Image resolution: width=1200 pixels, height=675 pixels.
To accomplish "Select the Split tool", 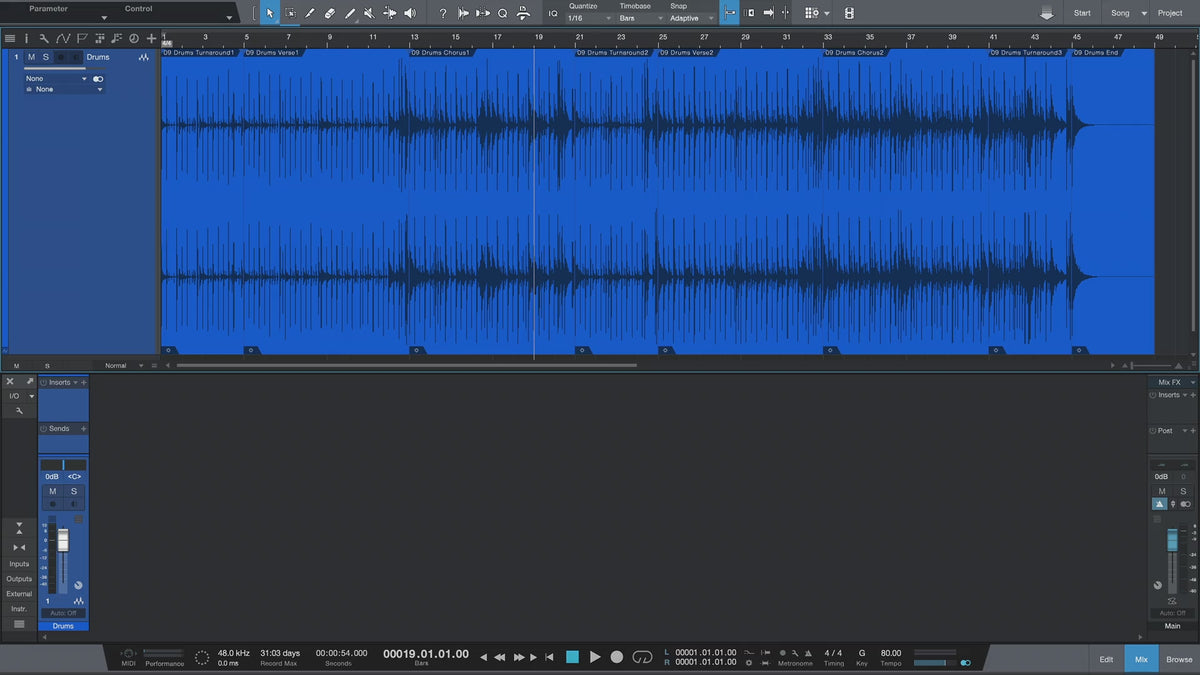I will (310, 13).
